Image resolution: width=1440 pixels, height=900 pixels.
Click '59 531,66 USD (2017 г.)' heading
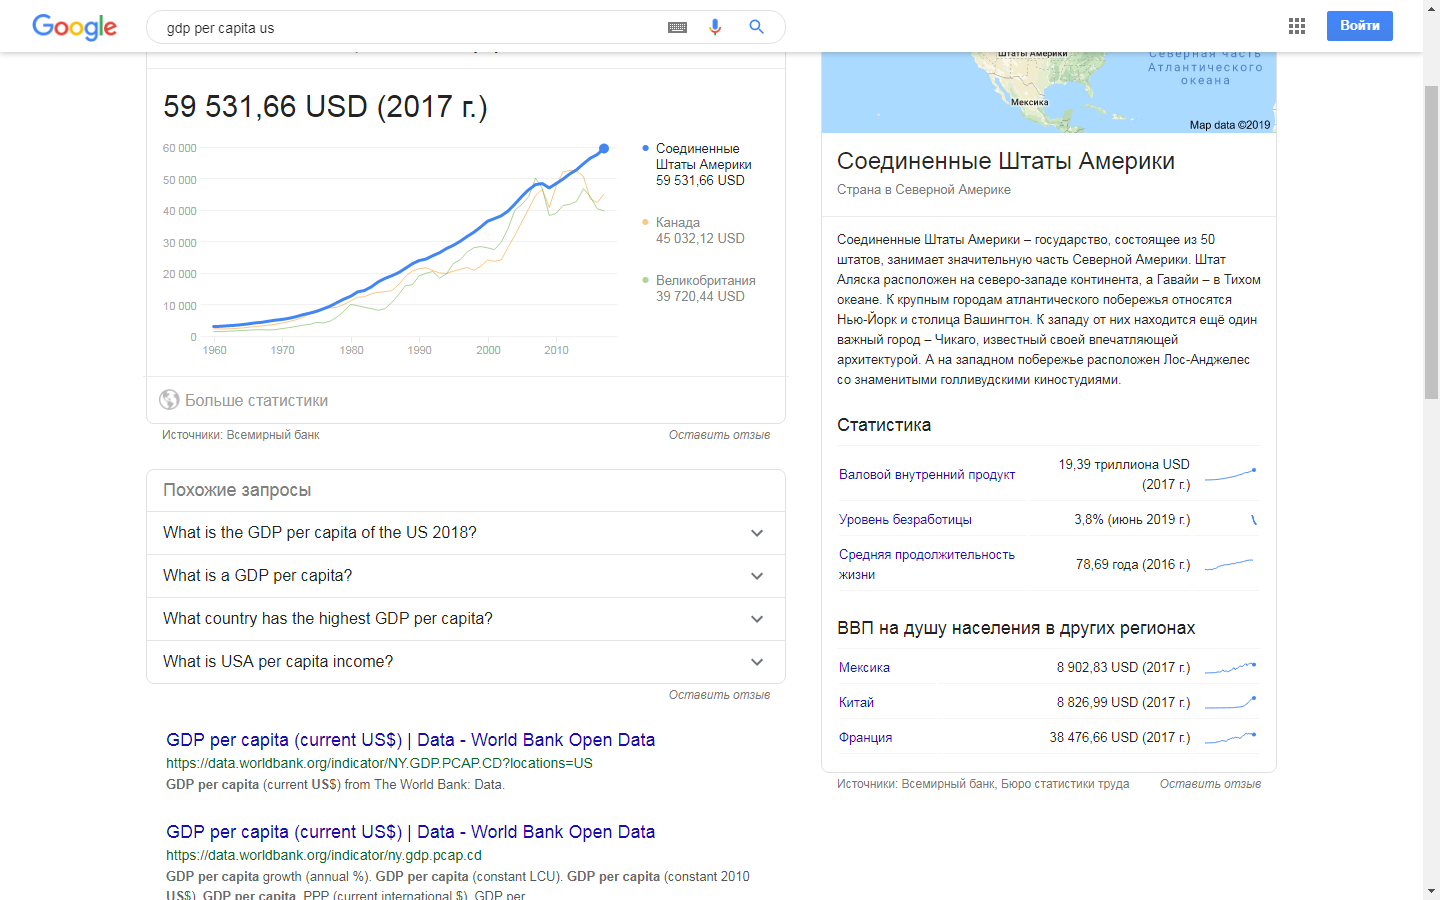click(325, 107)
